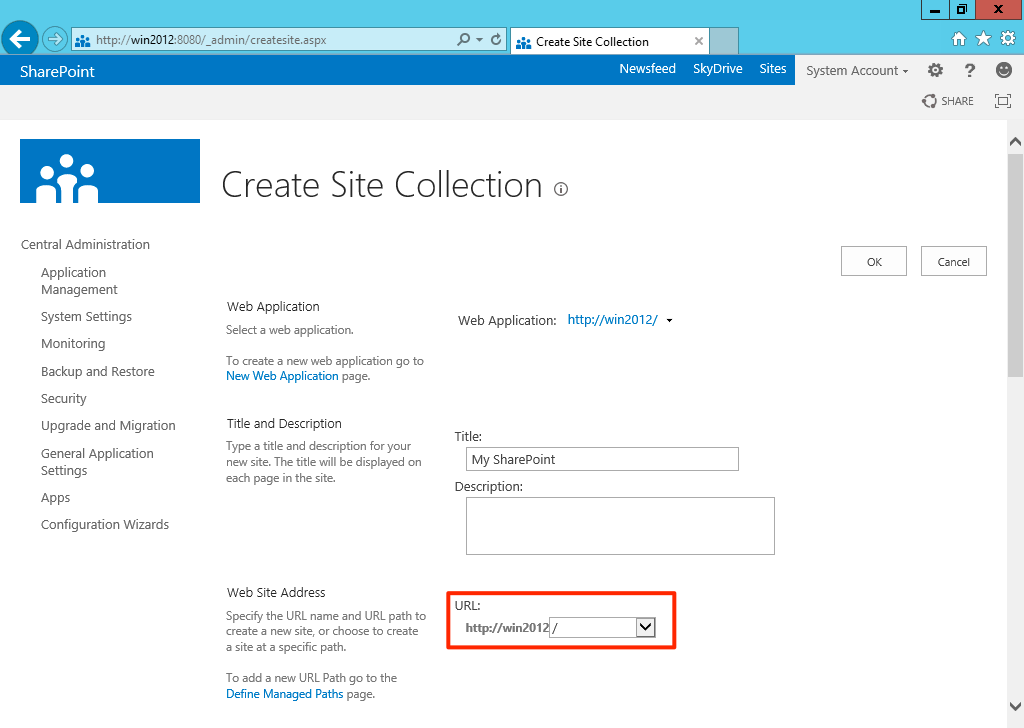Go to Central Administration
Screen dimensions: 1024x728
pos(85,244)
